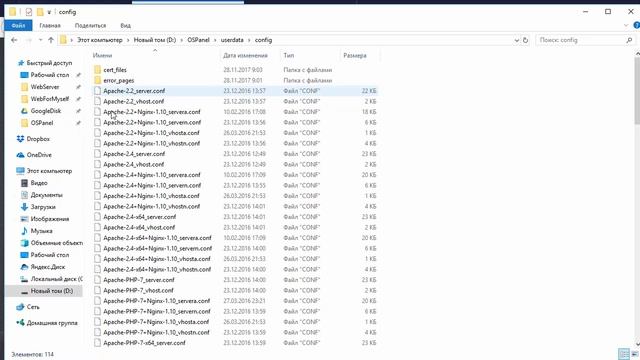Expand the ribbon chevron
This screenshot has width=640, height=360.
coord(626,25)
